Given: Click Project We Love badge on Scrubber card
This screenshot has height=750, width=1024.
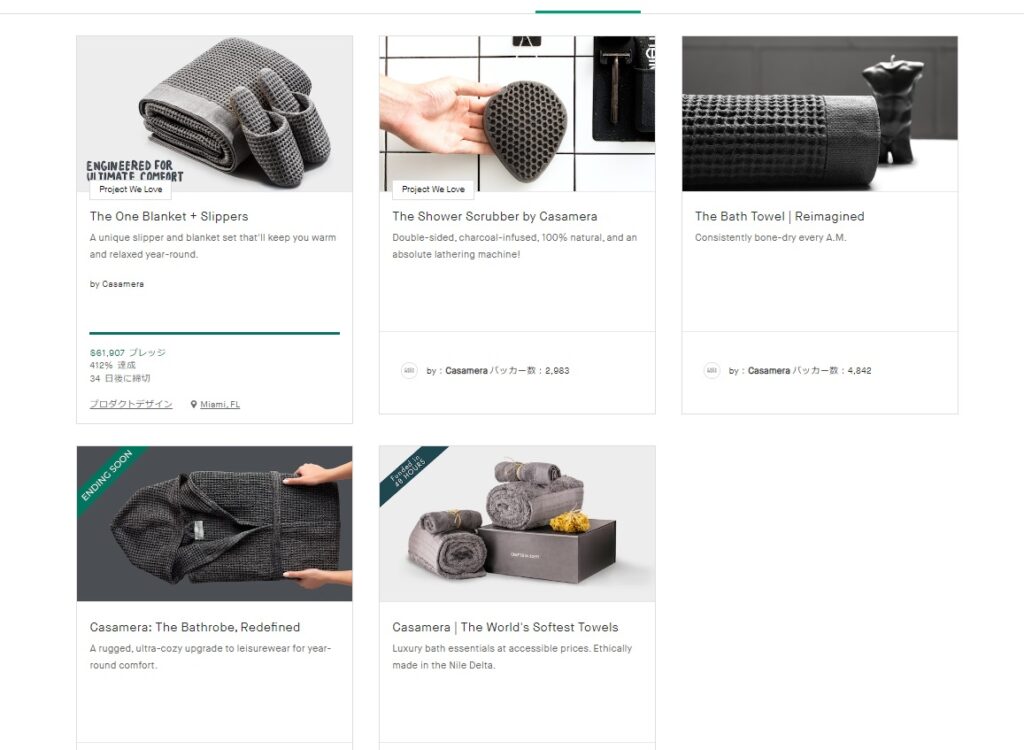Looking at the screenshot, I should pos(433,189).
